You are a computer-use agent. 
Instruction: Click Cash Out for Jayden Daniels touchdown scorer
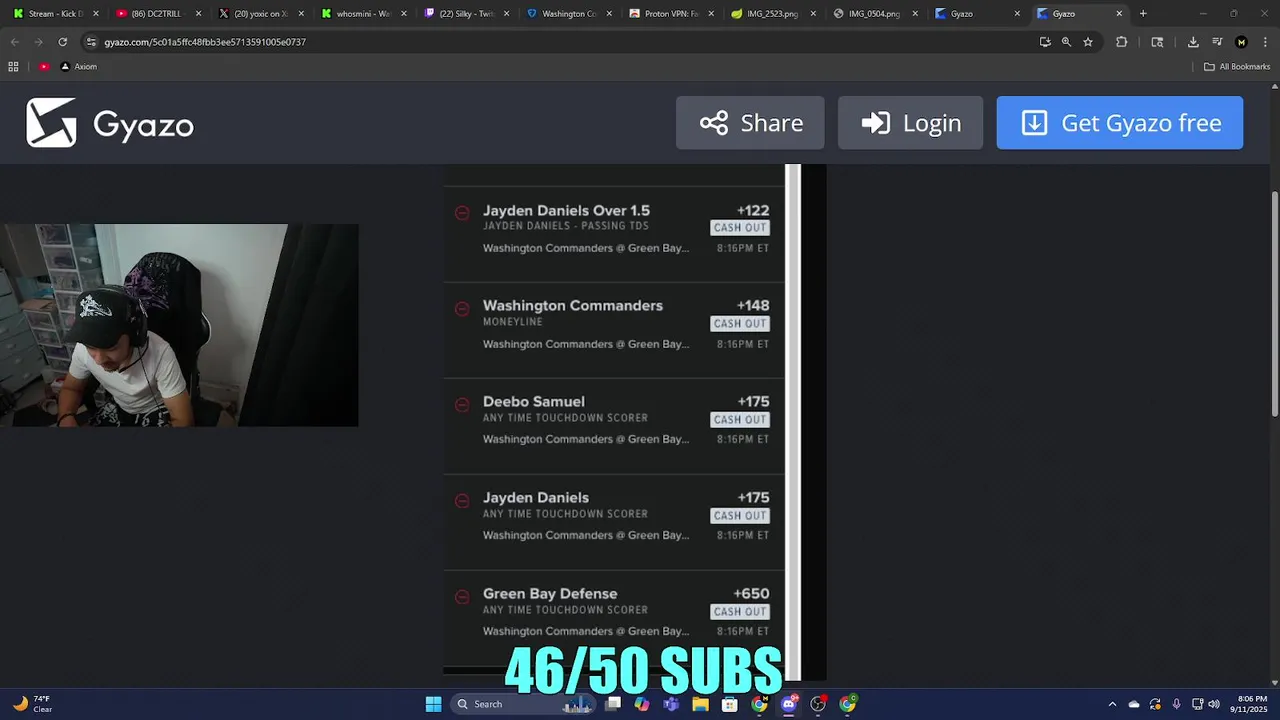coord(740,516)
